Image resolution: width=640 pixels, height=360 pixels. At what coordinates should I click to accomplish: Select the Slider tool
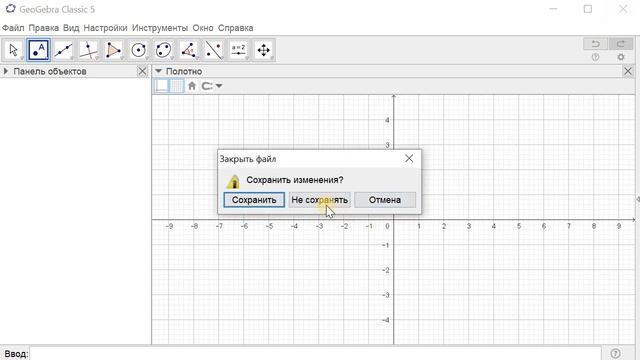point(238,50)
